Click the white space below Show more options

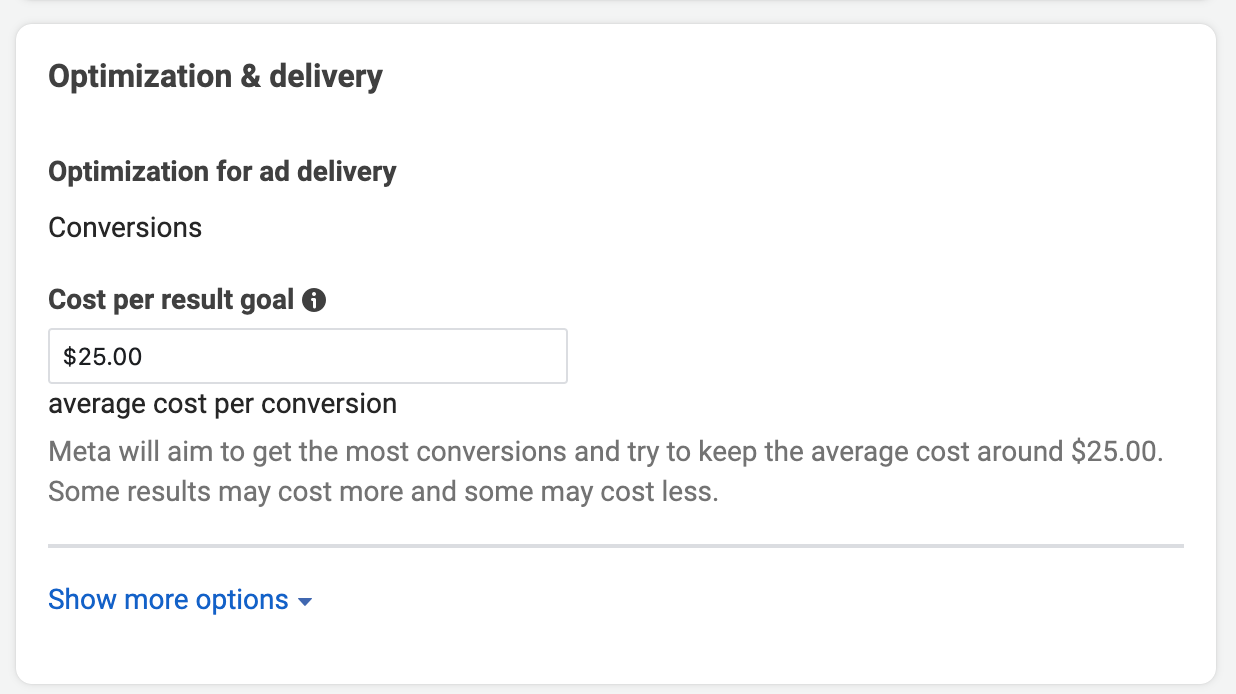(x=615, y=650)
